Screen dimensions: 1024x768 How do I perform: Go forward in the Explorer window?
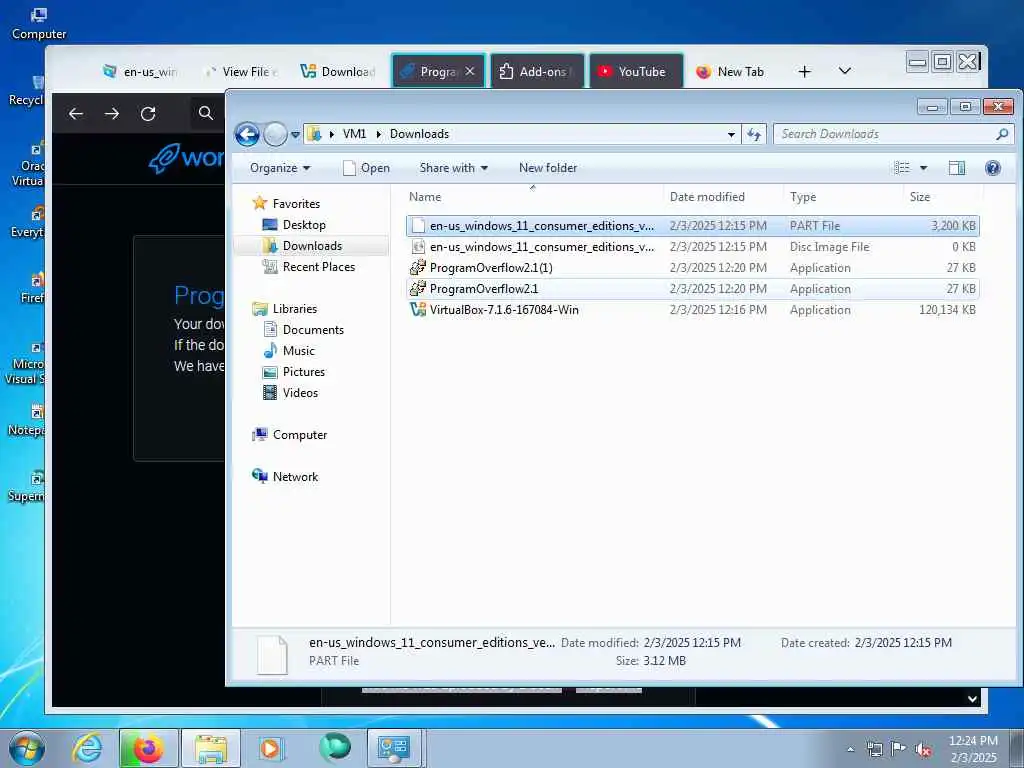(x=275, y=135)
